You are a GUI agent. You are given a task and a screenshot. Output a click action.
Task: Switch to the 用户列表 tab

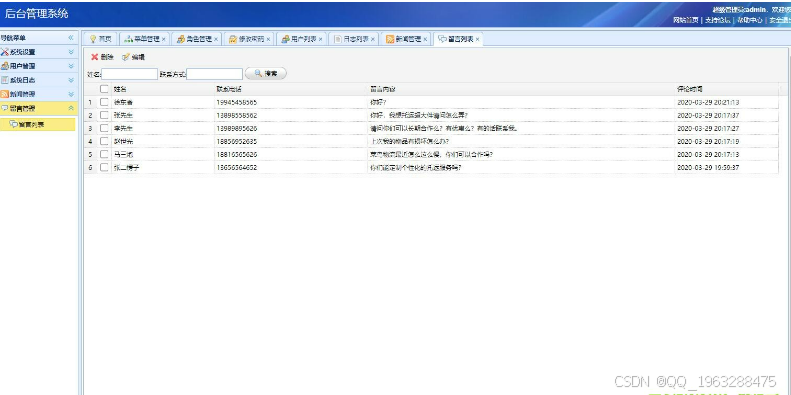[x=301, y=39]
